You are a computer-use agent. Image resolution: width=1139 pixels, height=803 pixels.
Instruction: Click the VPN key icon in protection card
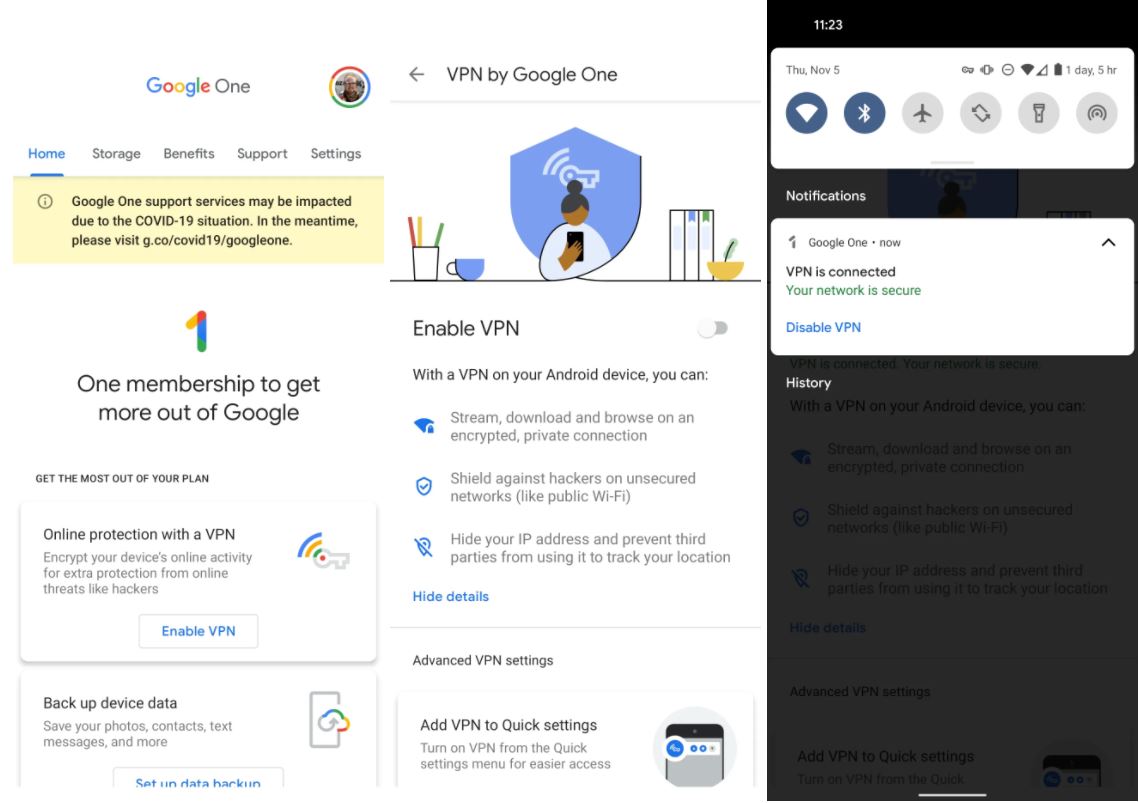coord(323,551)
